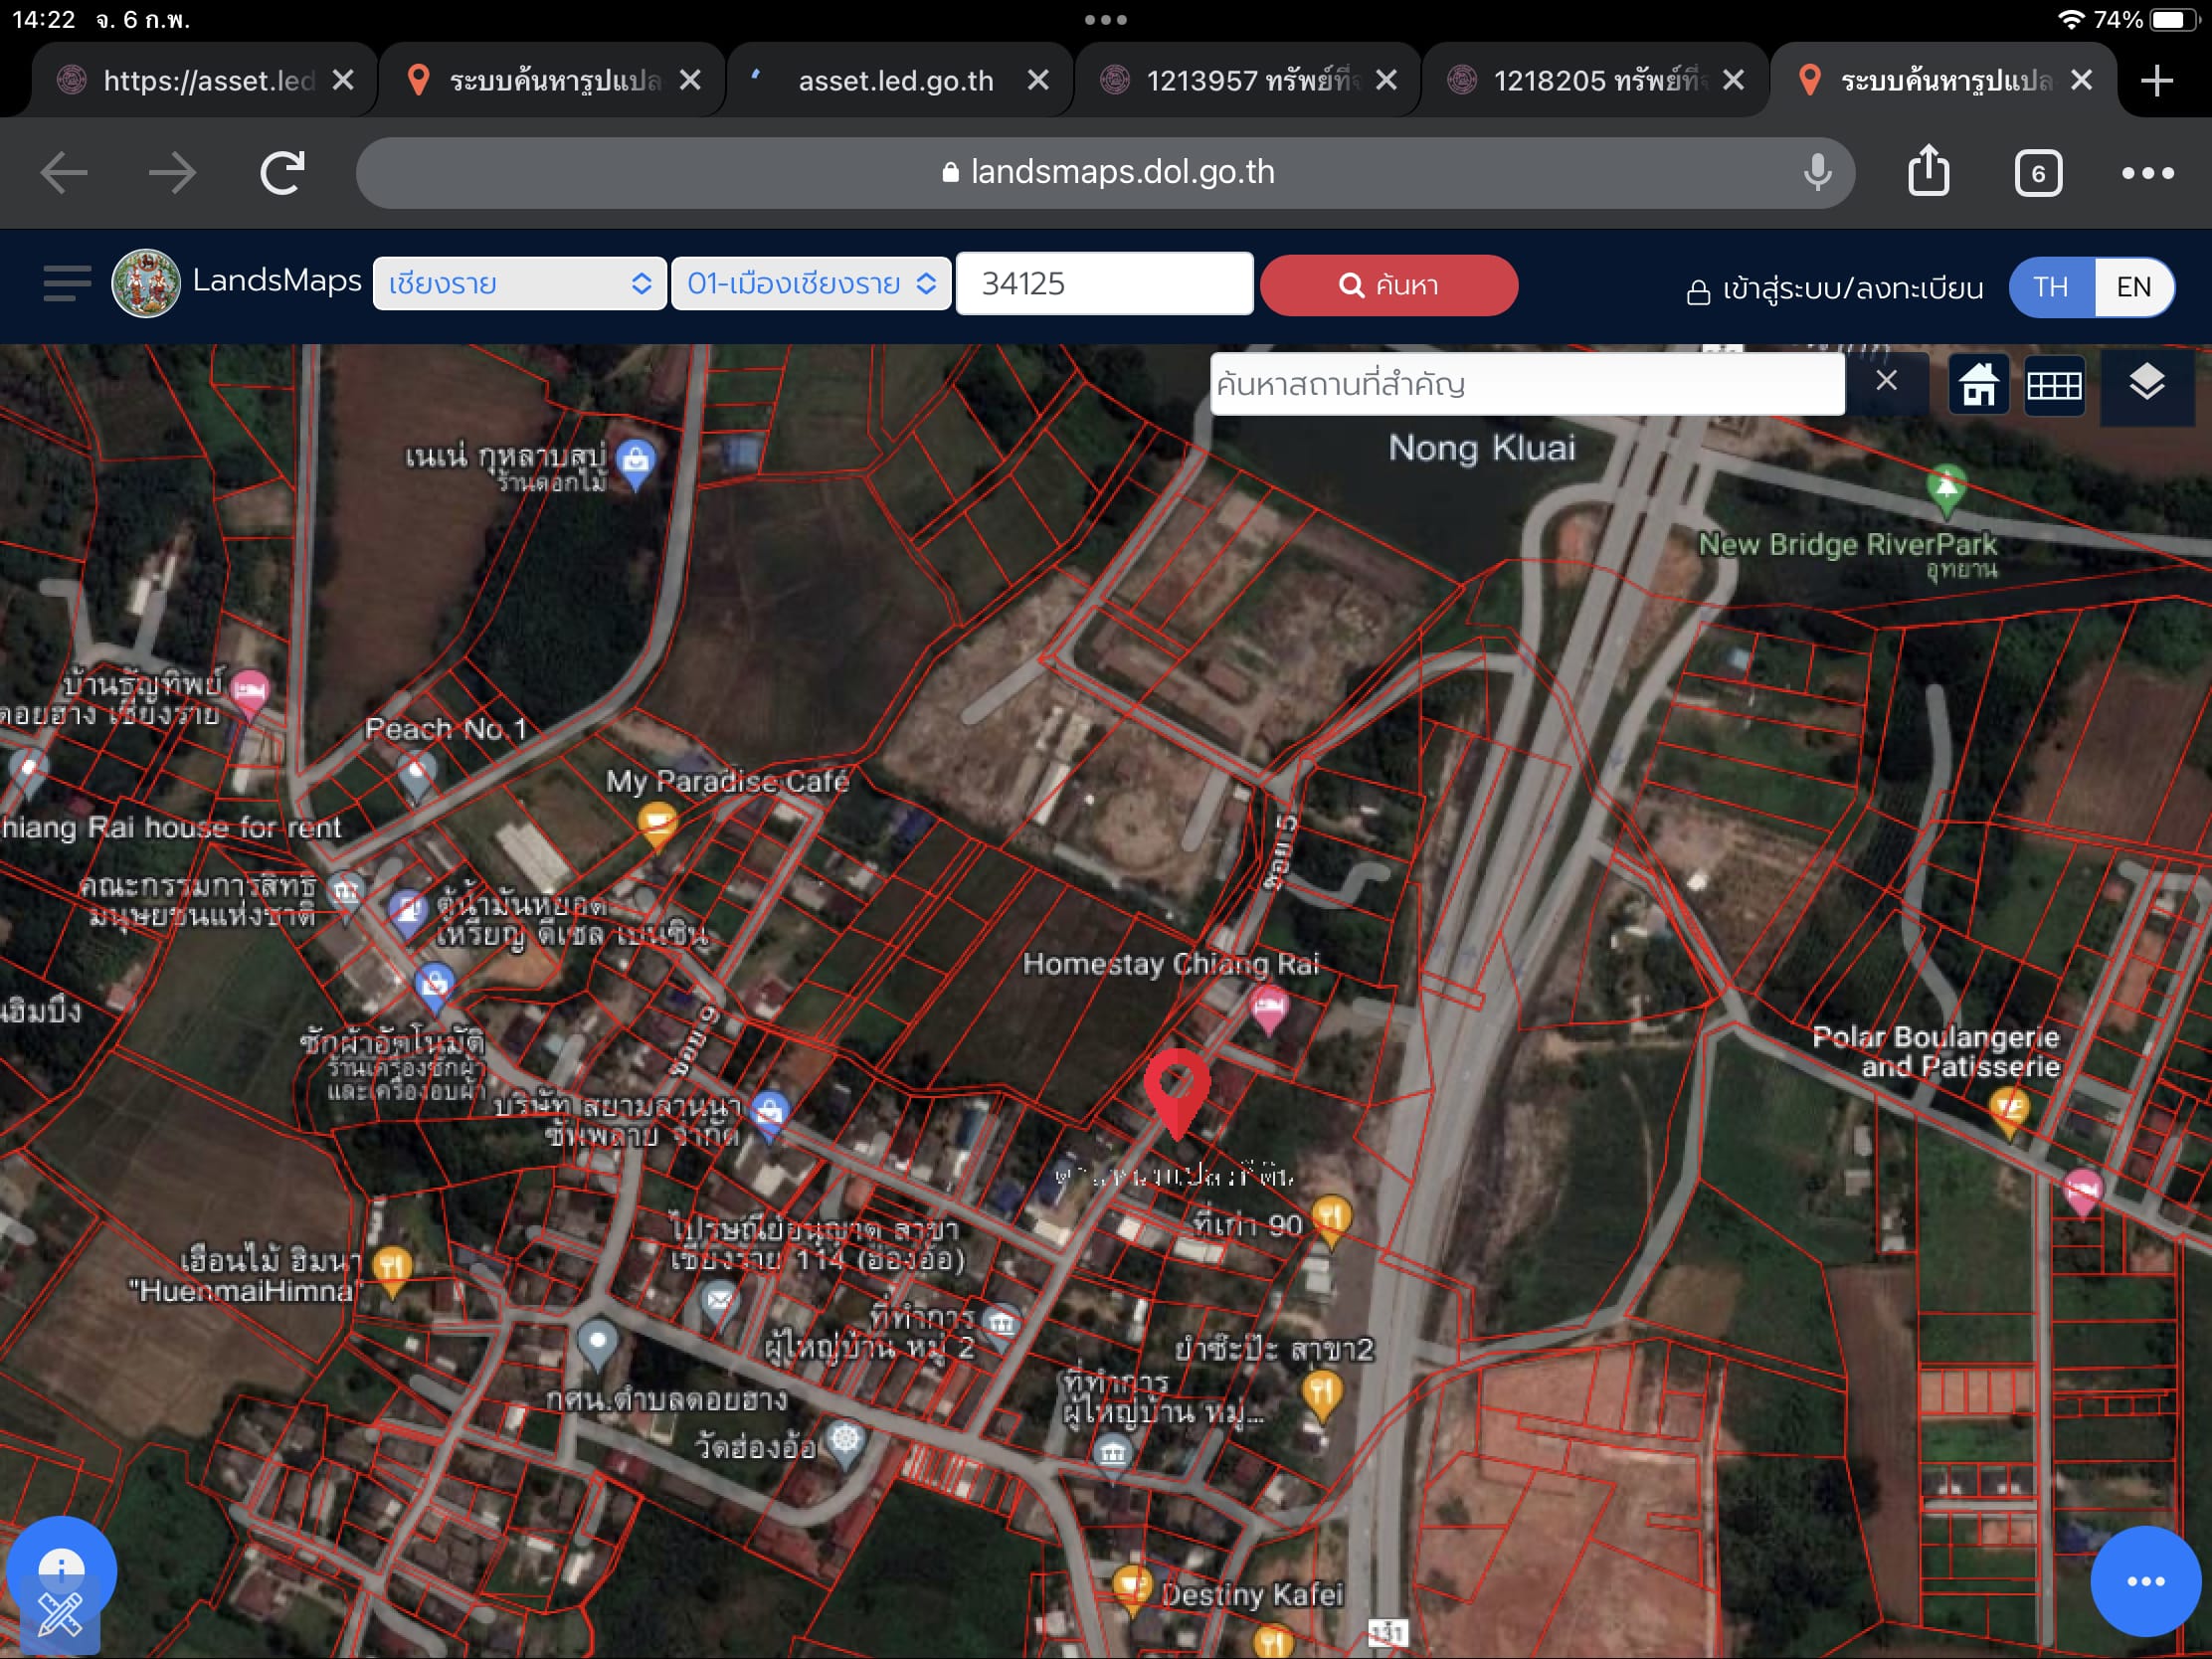Reload the page with refresh icon
The height and width of the screenshot is (1659, 2212).
pos(282,172)
